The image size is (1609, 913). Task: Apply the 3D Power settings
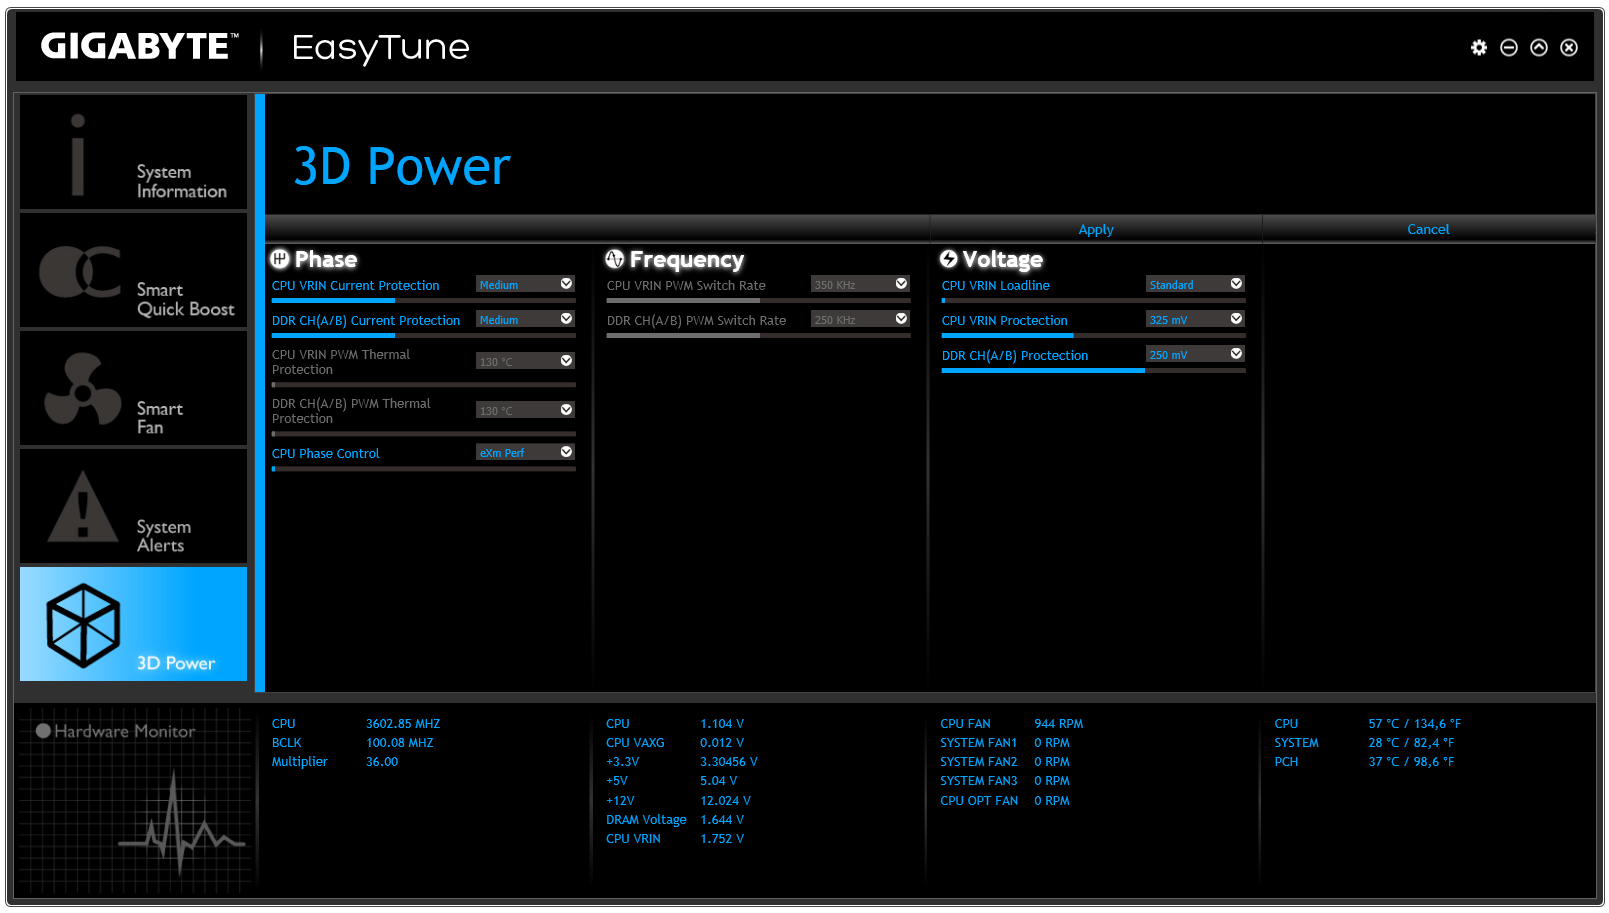tap(1096, 229)
